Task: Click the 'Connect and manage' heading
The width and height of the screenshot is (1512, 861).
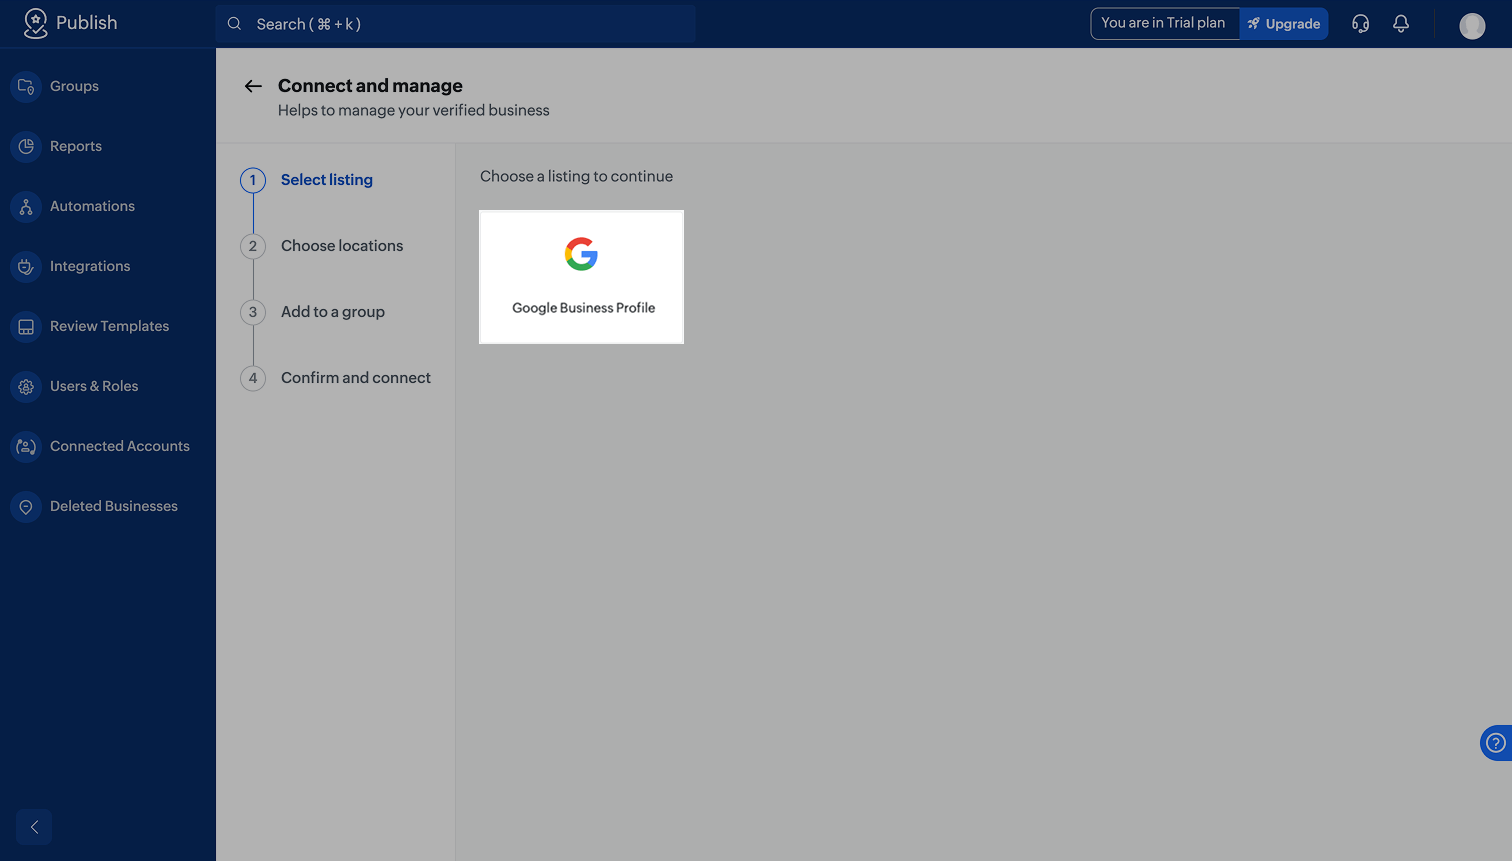Action: [x=370, y=86]
